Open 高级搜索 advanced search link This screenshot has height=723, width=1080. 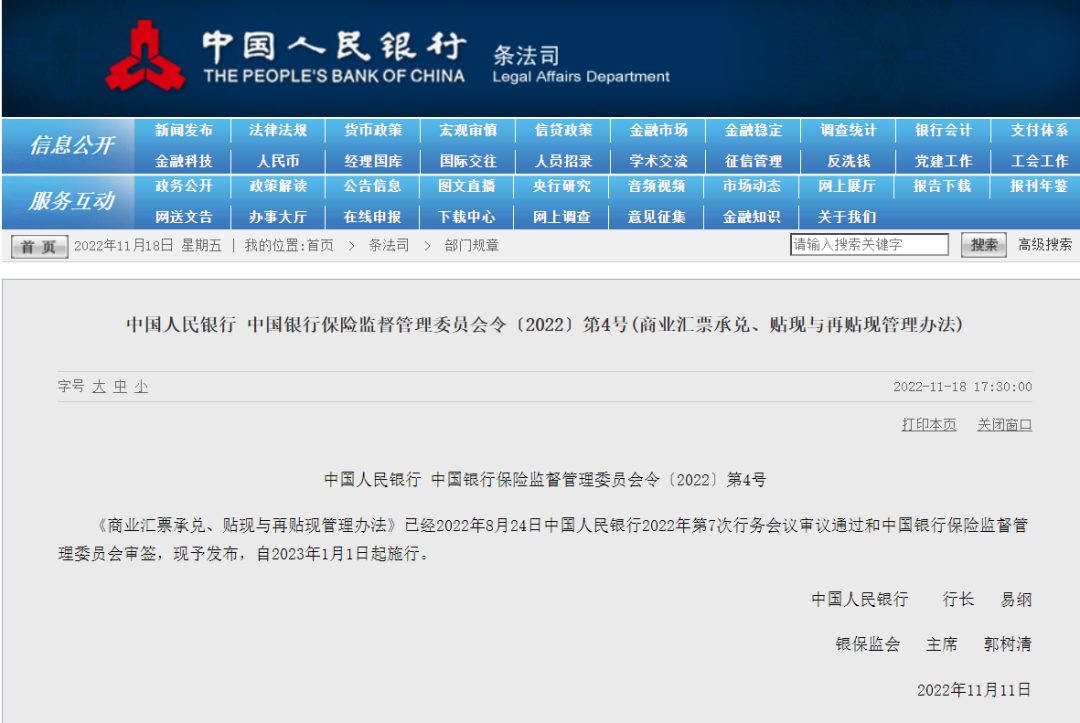tap(1045, 244)
